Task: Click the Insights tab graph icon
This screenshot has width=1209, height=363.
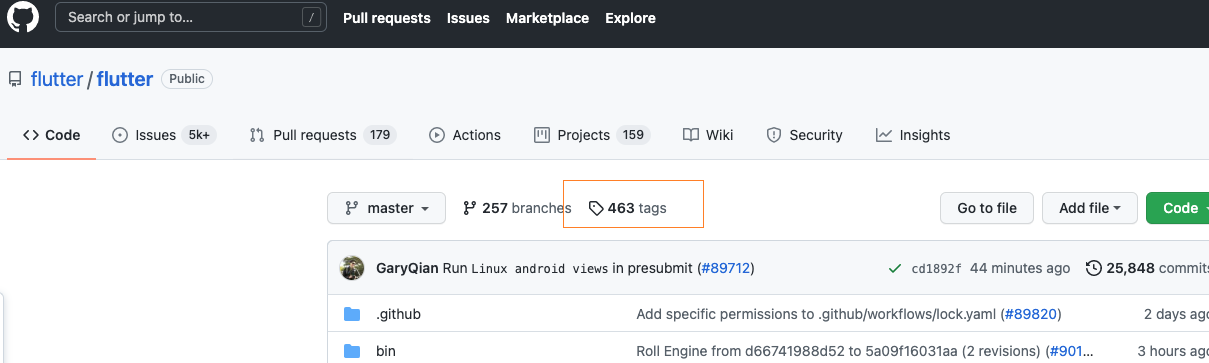Action: [x=884, y=135]
